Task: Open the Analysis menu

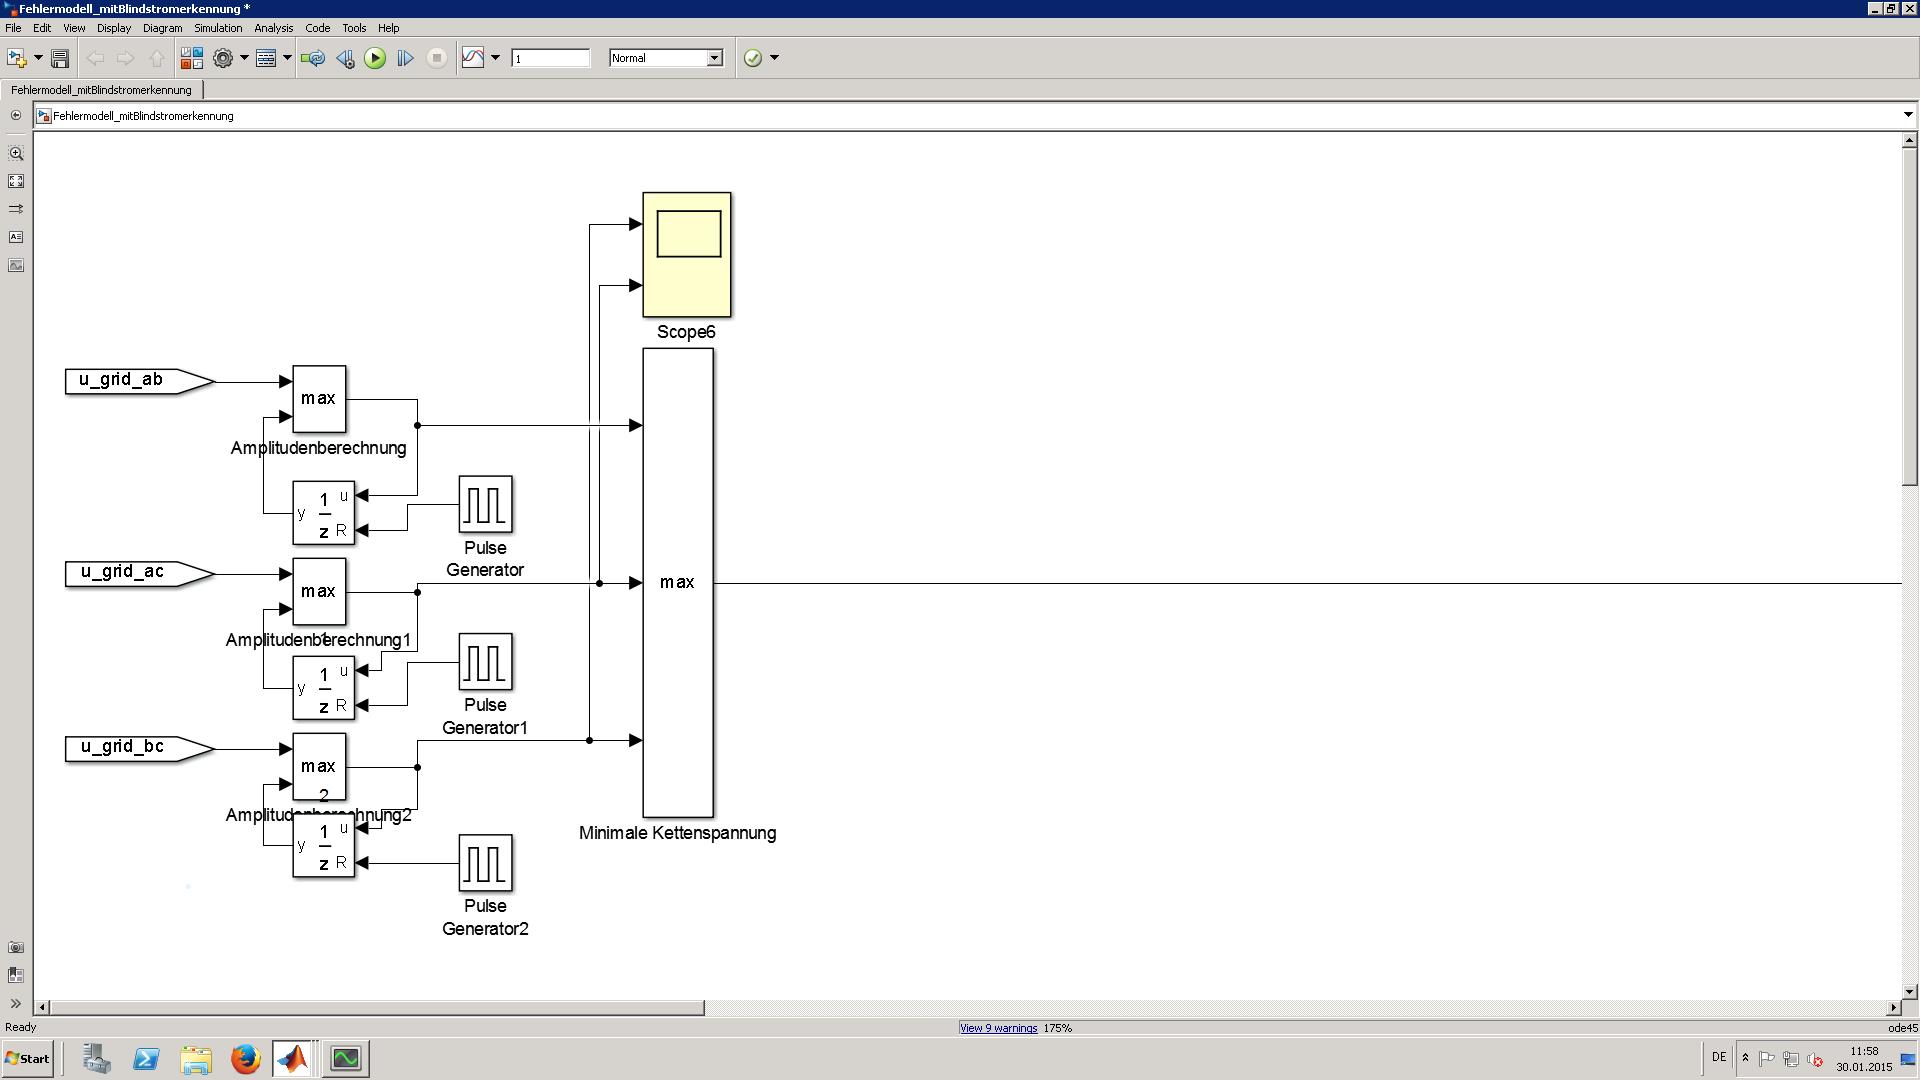Action: pyautogui.click(x=273, y=28)
